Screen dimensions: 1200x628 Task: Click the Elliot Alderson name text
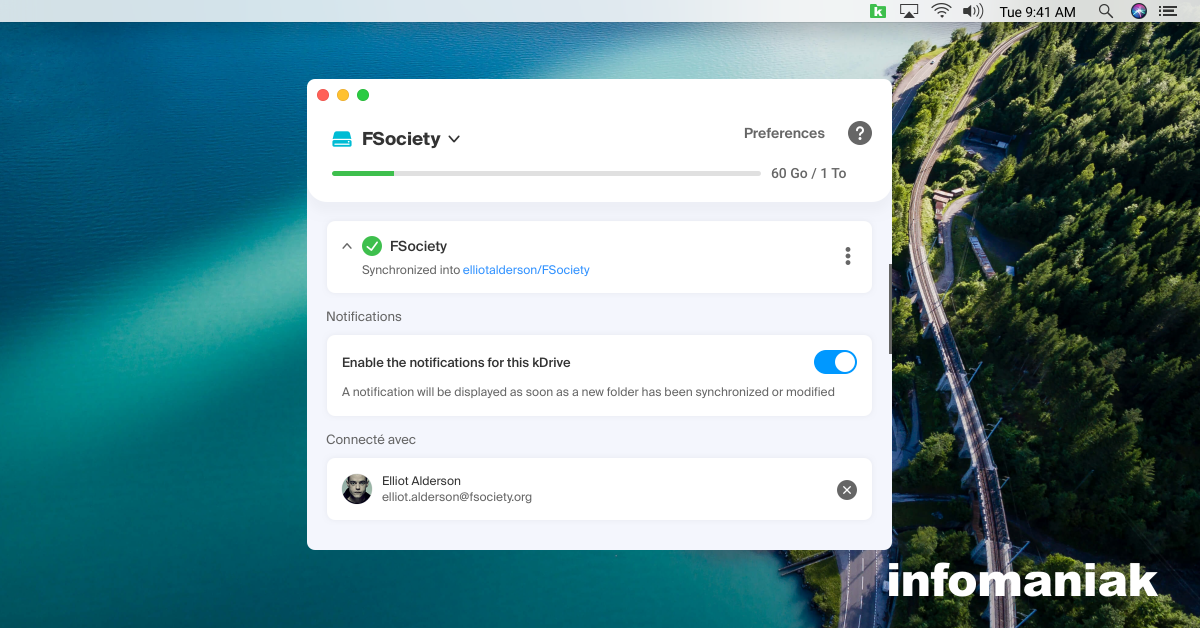point(421,481)
